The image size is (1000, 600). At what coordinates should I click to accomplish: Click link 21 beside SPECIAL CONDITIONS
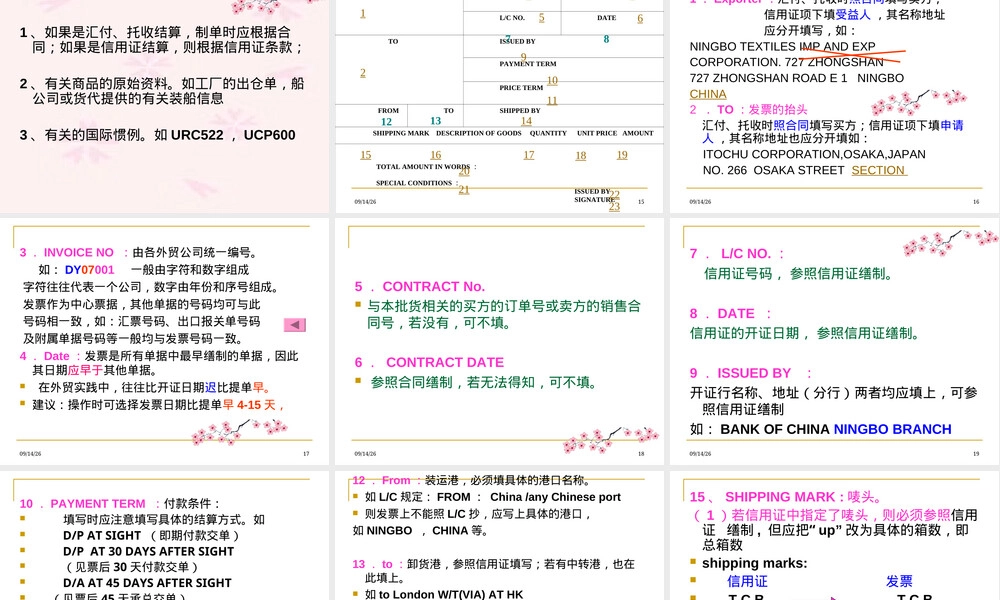click(464, 189)
